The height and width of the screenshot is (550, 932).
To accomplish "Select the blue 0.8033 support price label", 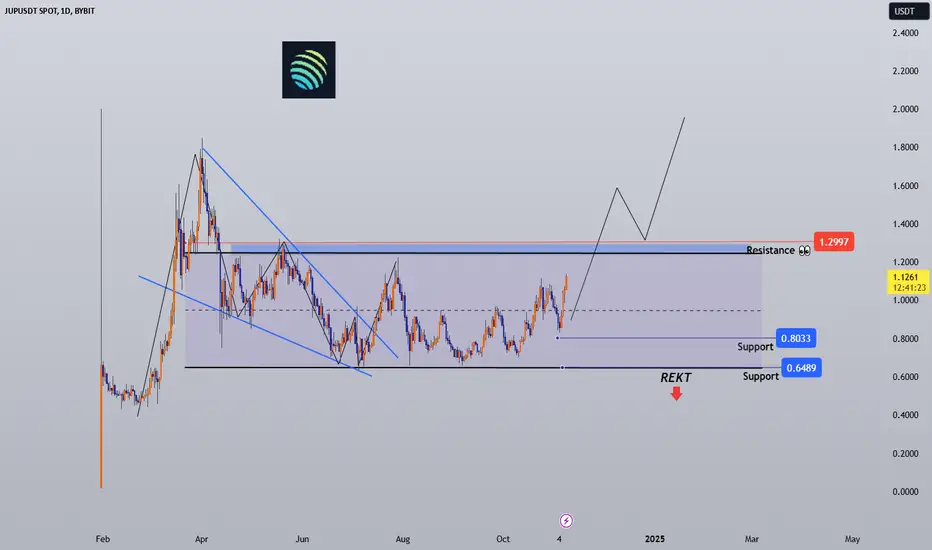I will coord(796,338).
